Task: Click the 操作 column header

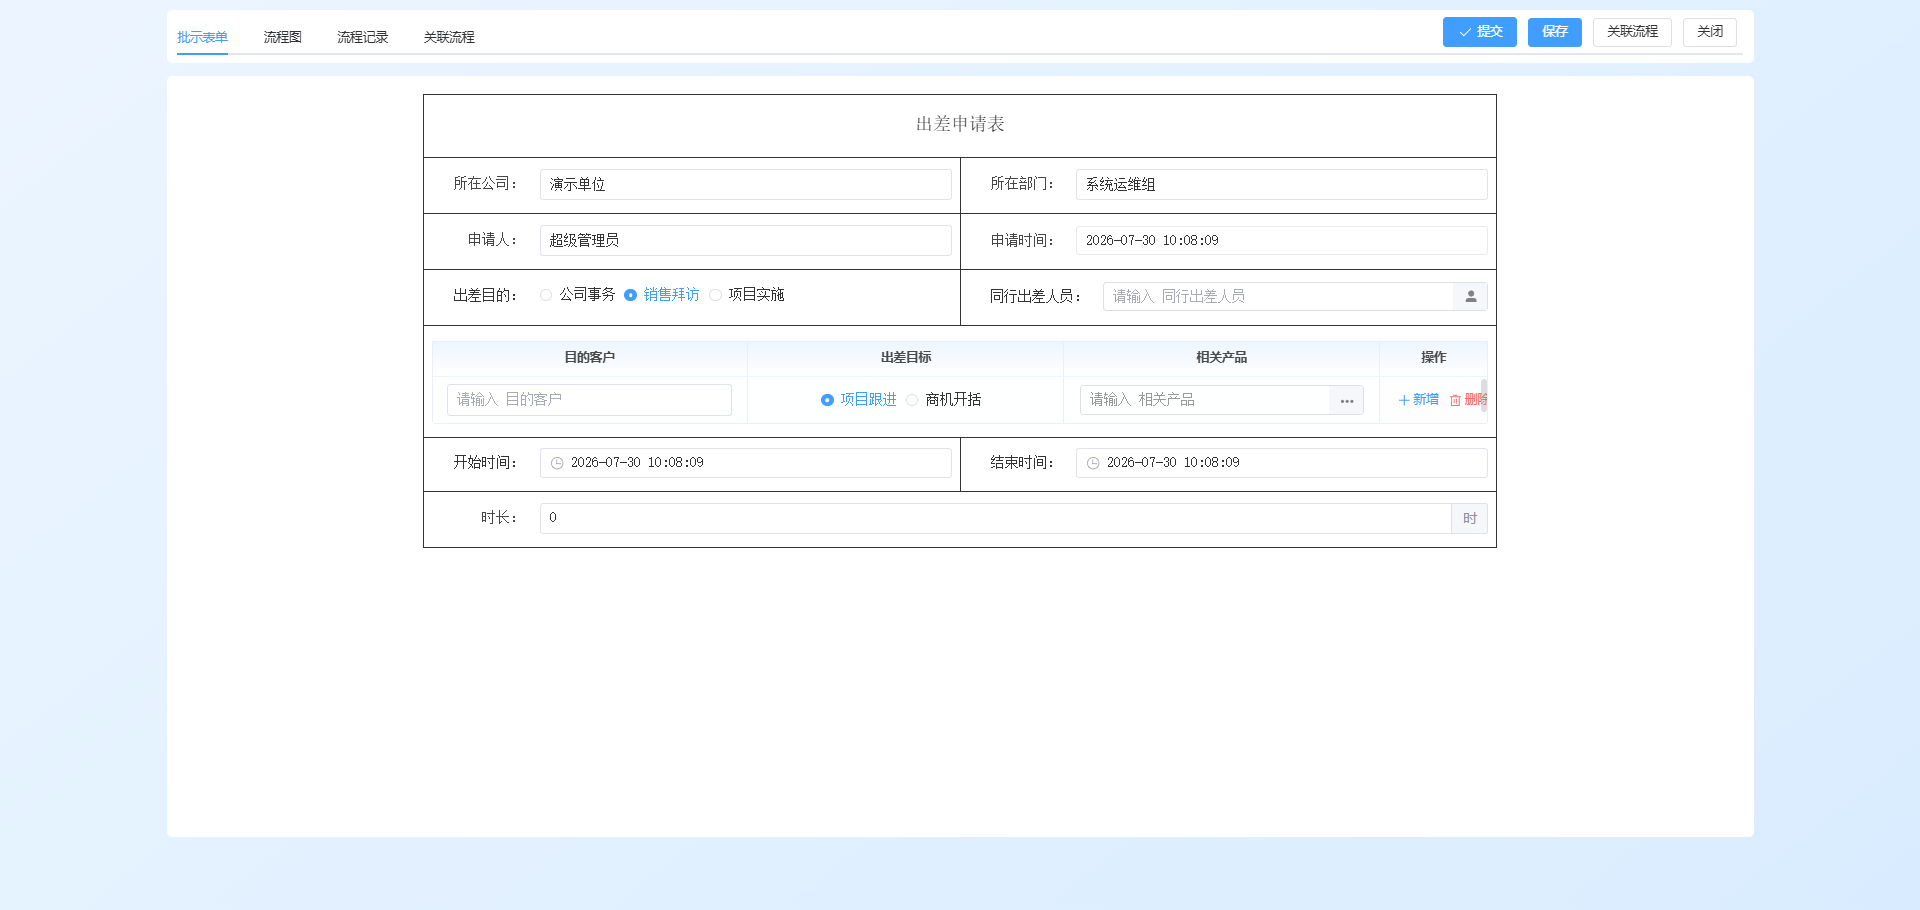Action: coord(1434,358)
